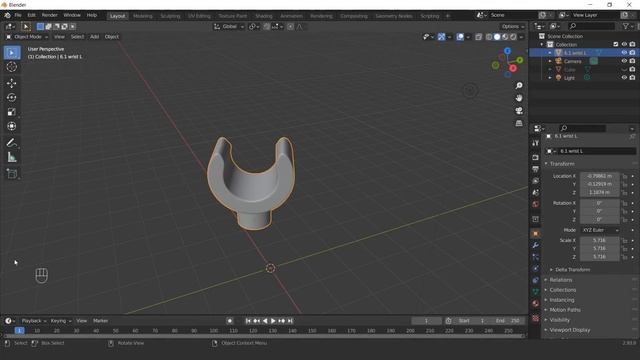This screenshot has height=360, width=640.
Task: Open the World properties tab icon
Action: pos(536,204)
